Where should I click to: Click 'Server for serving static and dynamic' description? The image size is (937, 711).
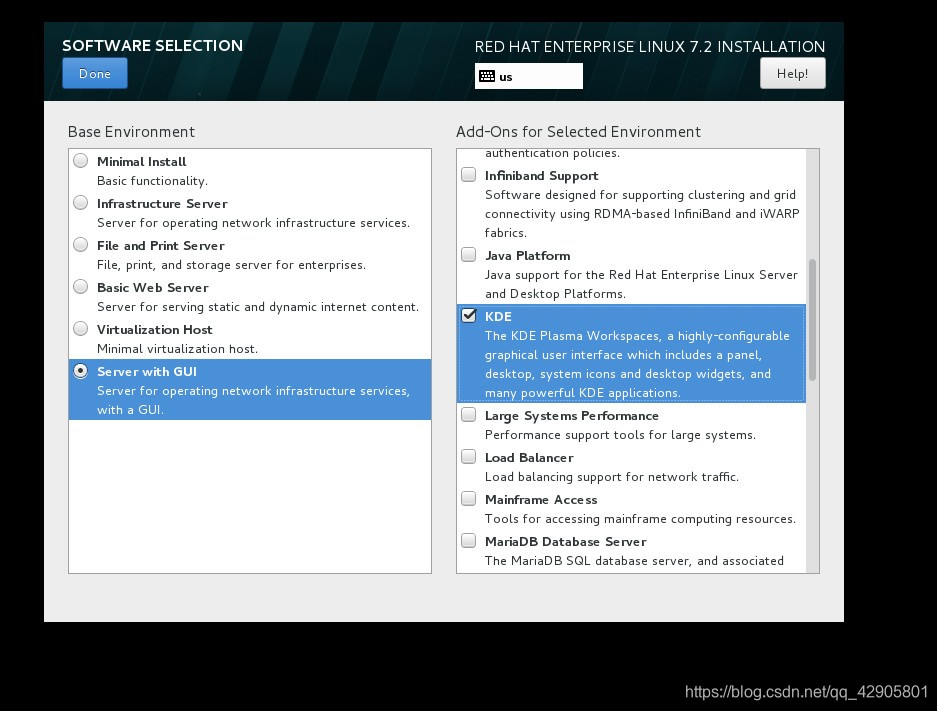258,307
